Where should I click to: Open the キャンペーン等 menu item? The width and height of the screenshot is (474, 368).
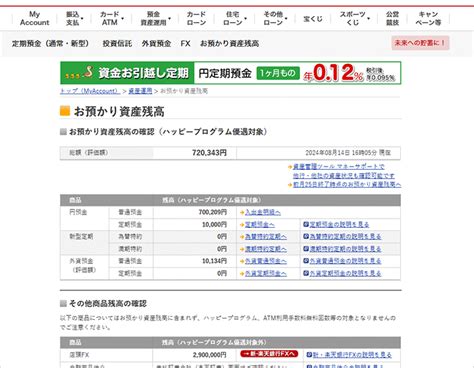[x=428, y=18]
